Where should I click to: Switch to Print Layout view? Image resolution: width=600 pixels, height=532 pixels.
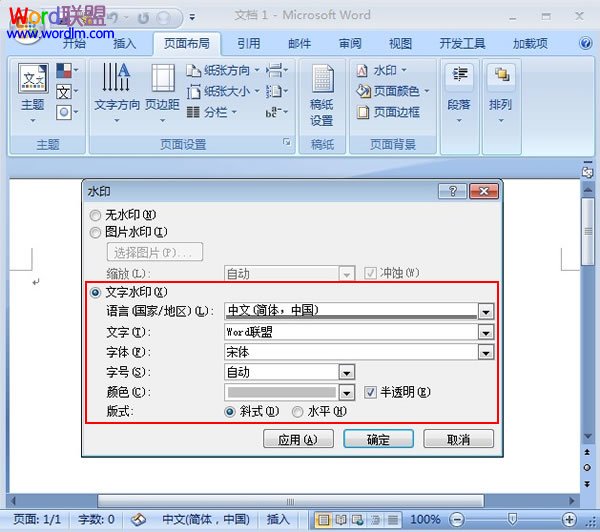point(323,520)
